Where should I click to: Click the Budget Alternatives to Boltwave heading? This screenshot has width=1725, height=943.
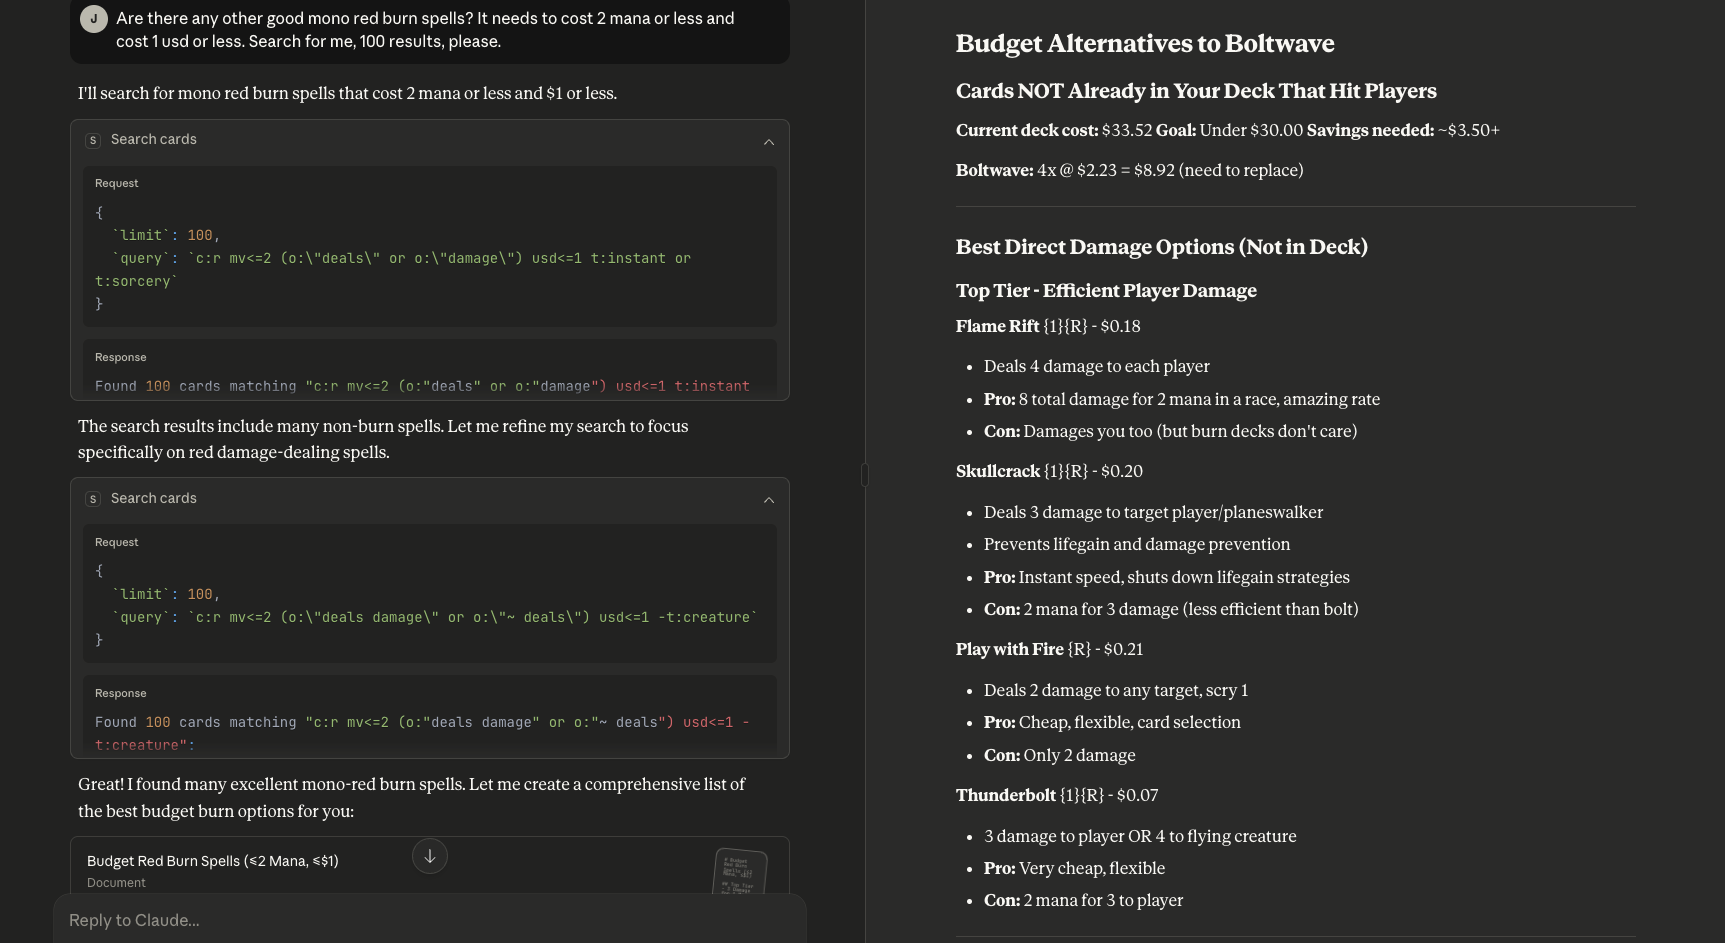click(1144, 44)
